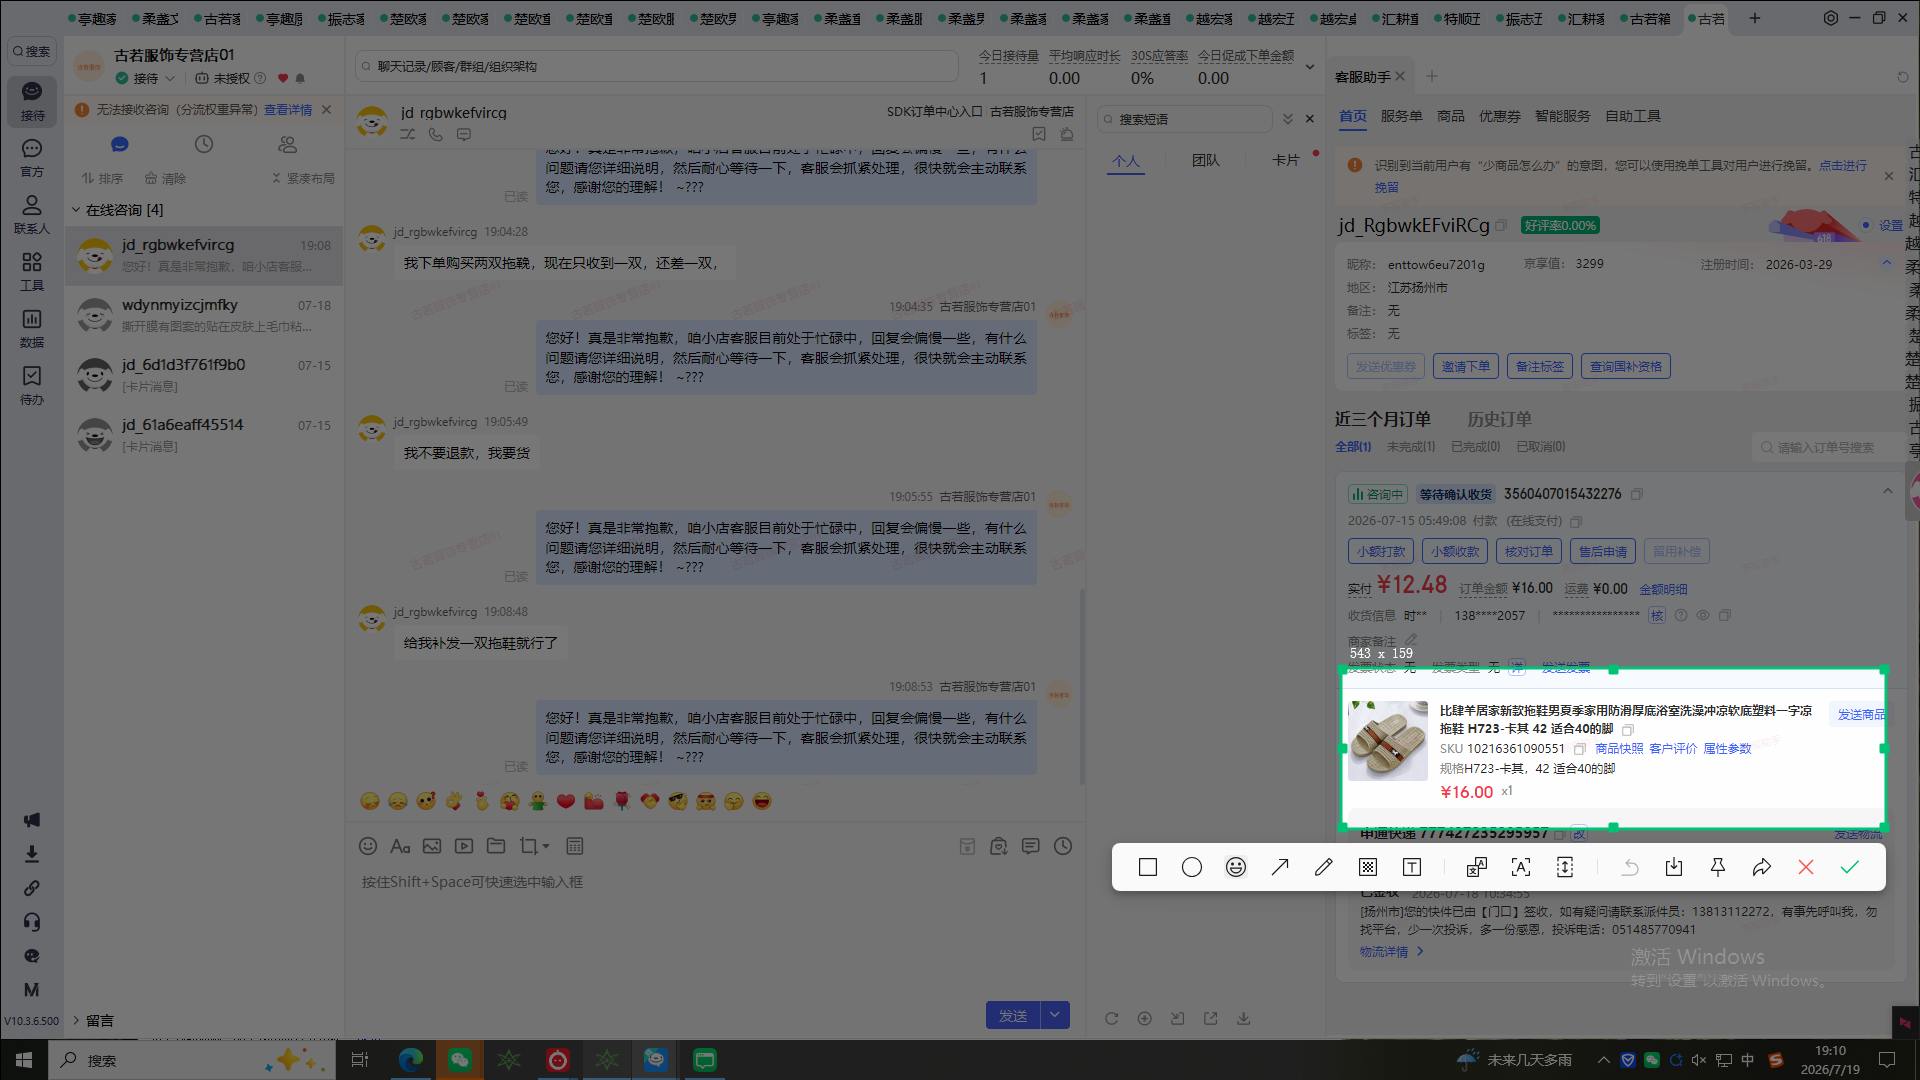Click the 邀请下单 button
This screenshot has width=1920, height=1080.
coord(1466,367)
